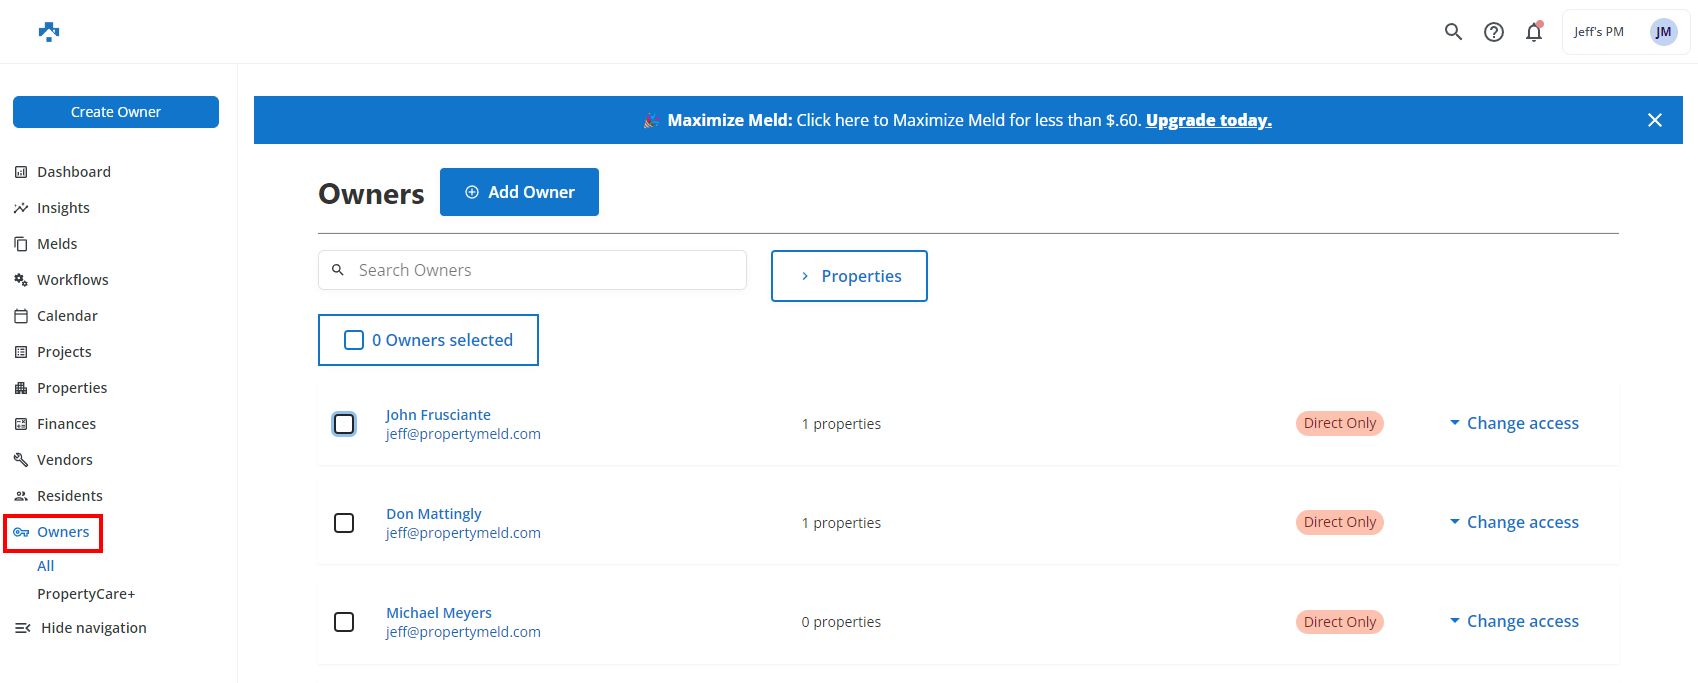The width and height of the screenshot is (1698, 683).
Task: Toggle the select-all Owners checkbox
Action: coord(354,340)
